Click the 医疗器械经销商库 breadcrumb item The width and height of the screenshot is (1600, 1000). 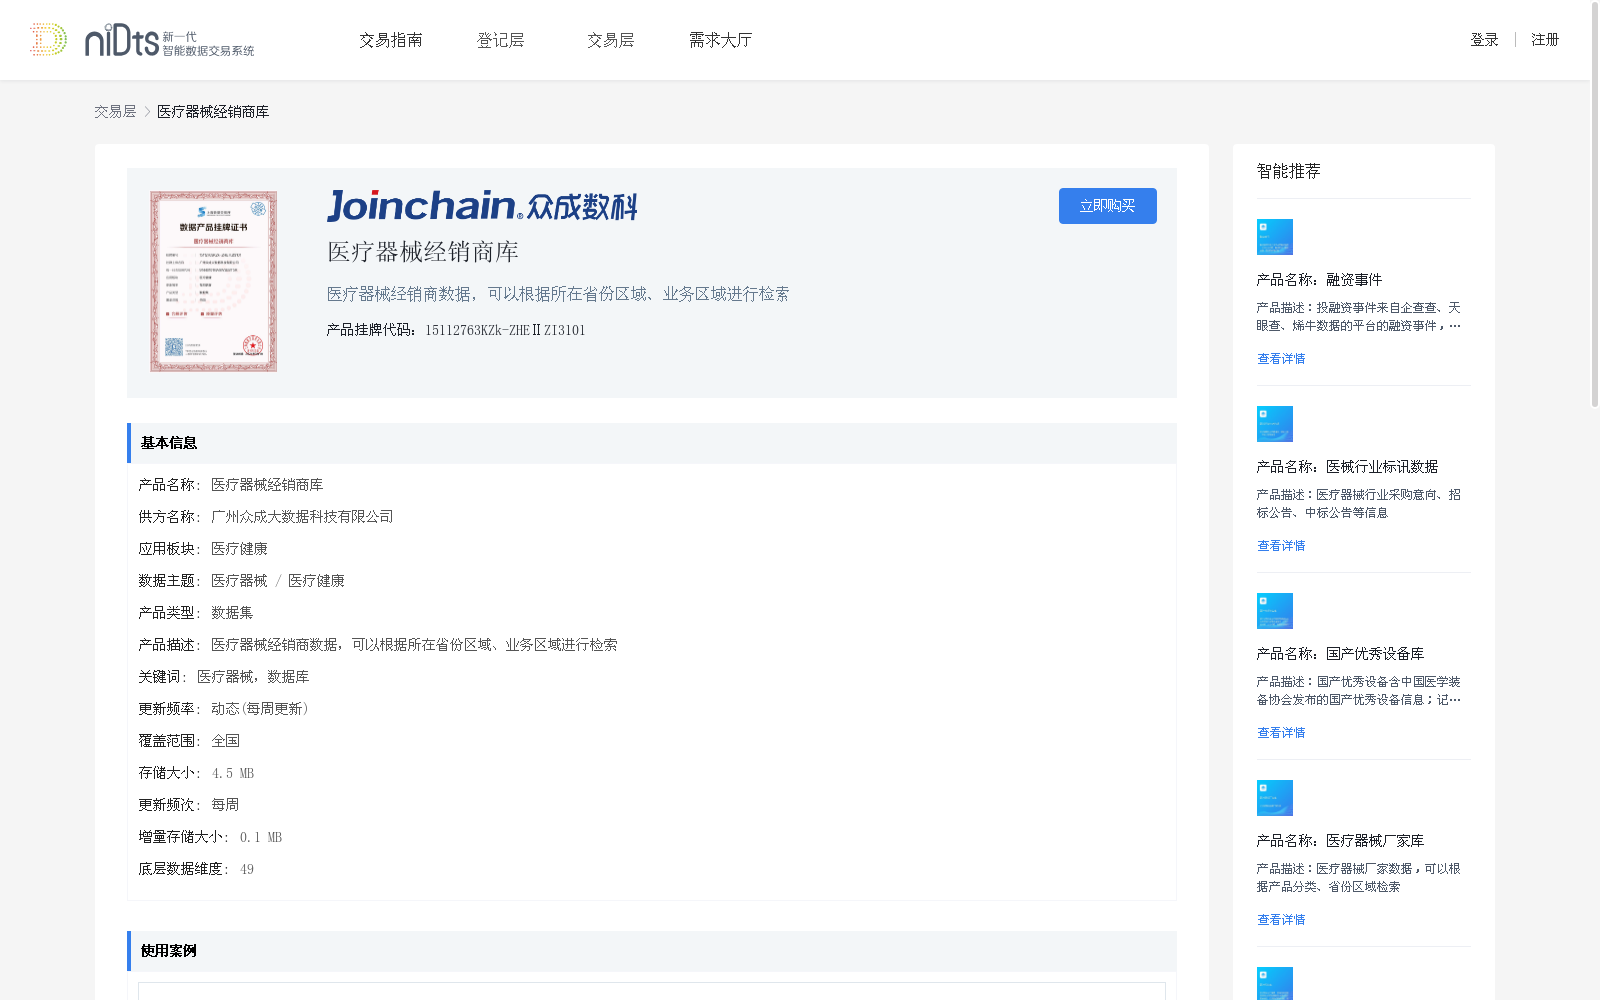[x=213, y=112]
